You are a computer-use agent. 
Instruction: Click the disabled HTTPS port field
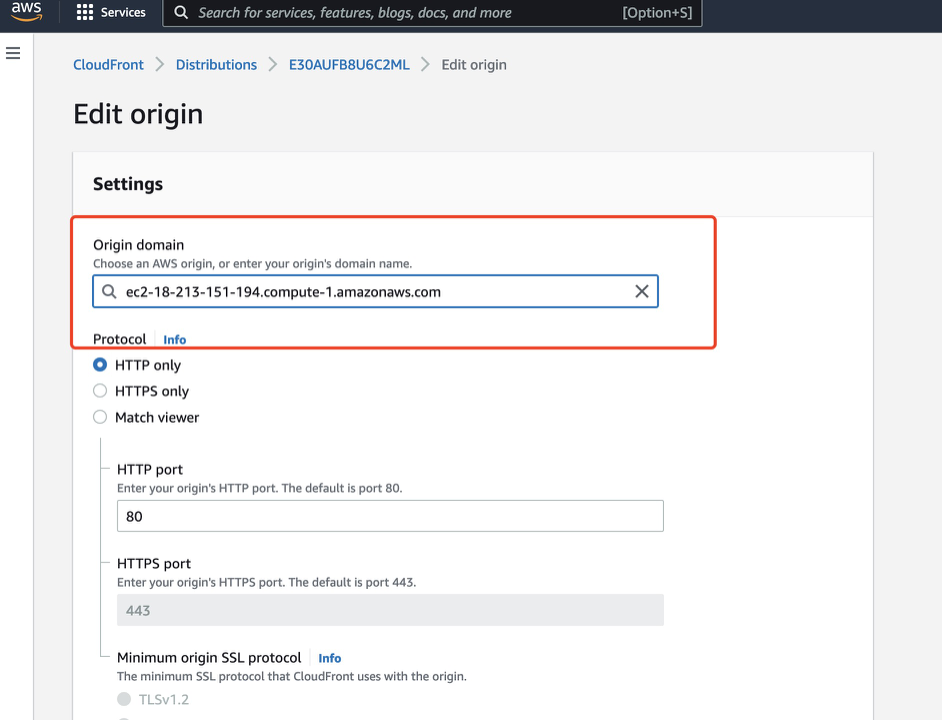(x=390, y=610)
